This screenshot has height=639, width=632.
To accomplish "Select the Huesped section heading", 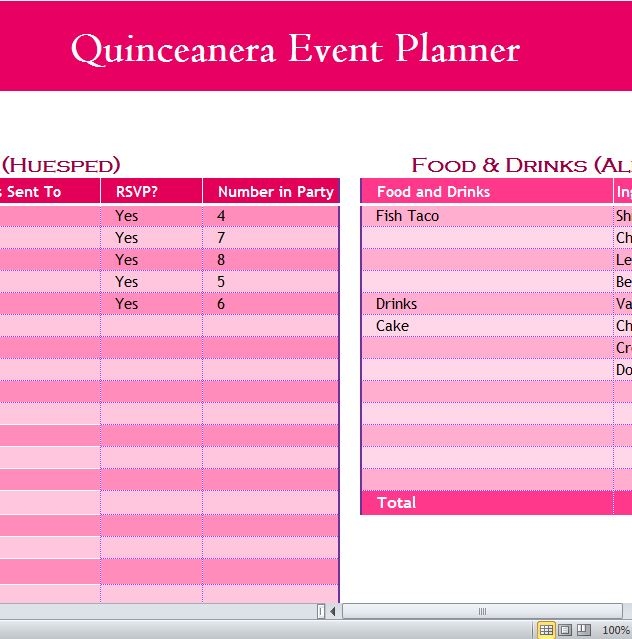I will (x=60, y=165).
